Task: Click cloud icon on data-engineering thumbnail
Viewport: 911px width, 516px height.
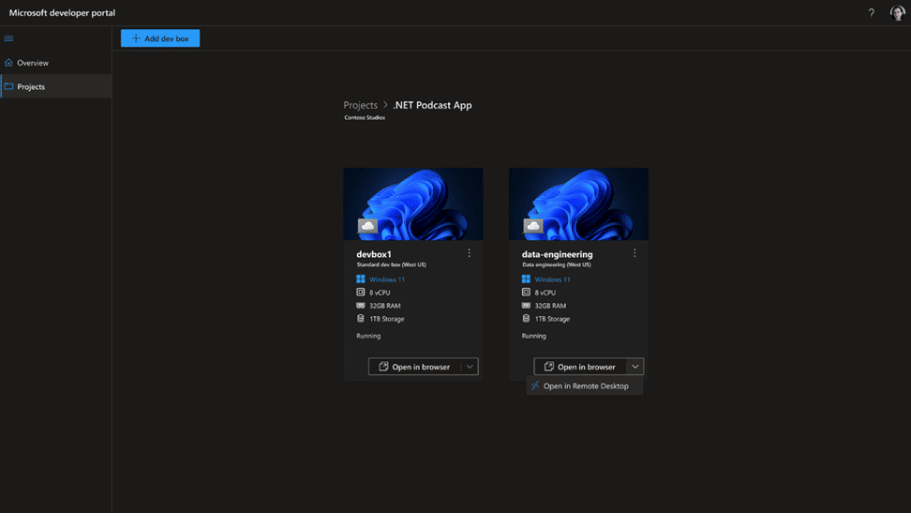Action: click(533, 225)
